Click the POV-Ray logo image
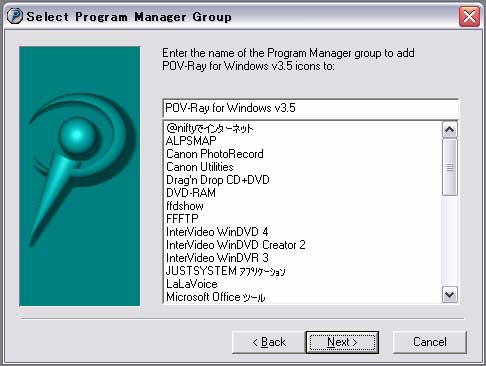Screen dimensions: 486x366 click(80, 176)
